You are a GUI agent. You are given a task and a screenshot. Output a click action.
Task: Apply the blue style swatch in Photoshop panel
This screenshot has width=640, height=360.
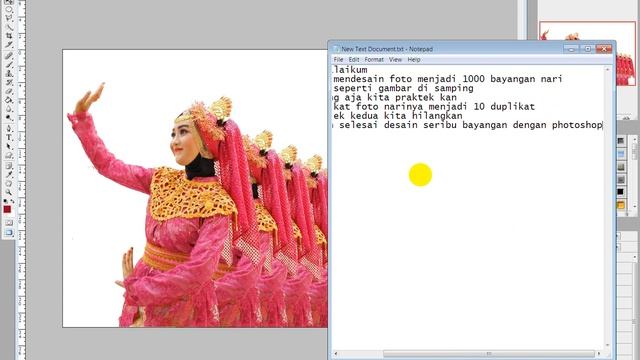(x=621, y=154)
